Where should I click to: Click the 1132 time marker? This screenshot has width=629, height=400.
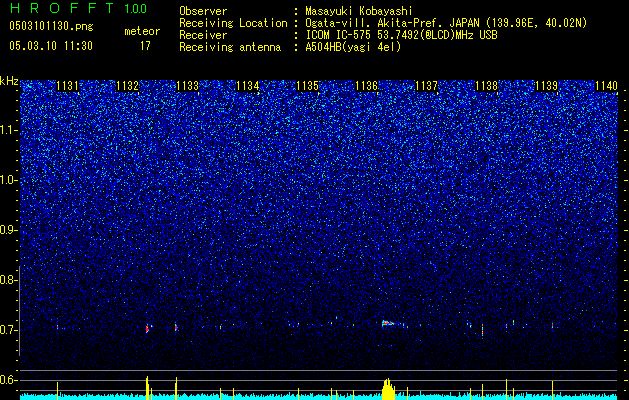pos(127,86)
